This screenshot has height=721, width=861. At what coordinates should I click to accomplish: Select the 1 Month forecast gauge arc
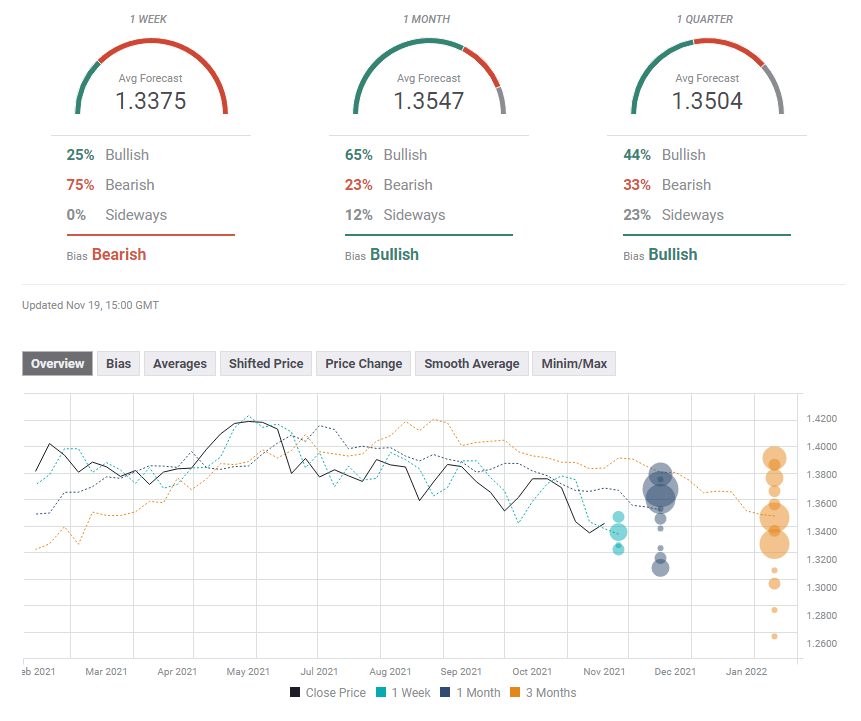(429, 45)
